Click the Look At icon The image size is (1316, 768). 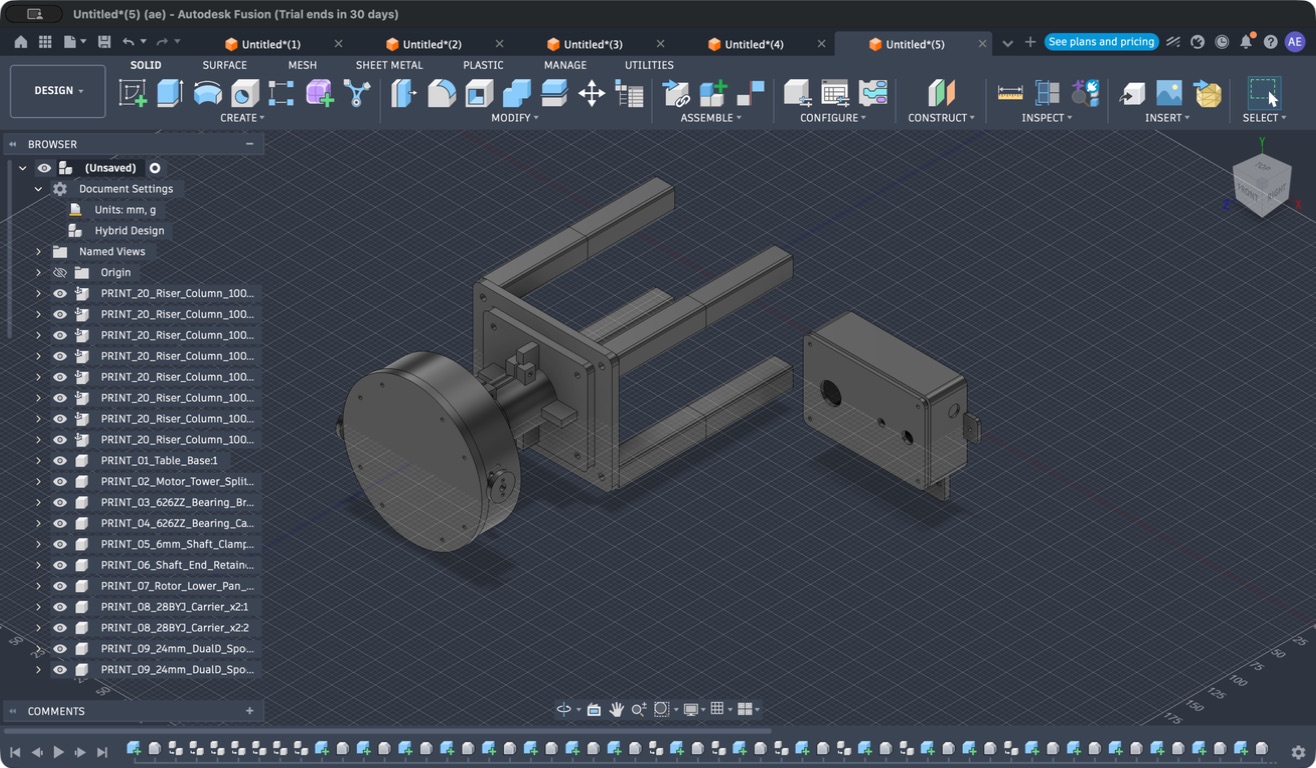click(594, 710)
